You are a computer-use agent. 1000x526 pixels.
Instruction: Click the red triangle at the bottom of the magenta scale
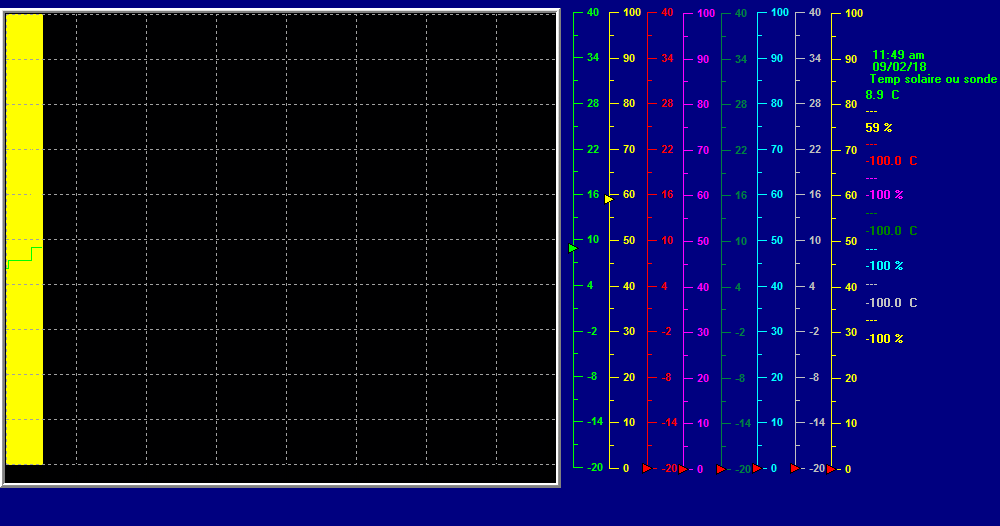[683, 469]
